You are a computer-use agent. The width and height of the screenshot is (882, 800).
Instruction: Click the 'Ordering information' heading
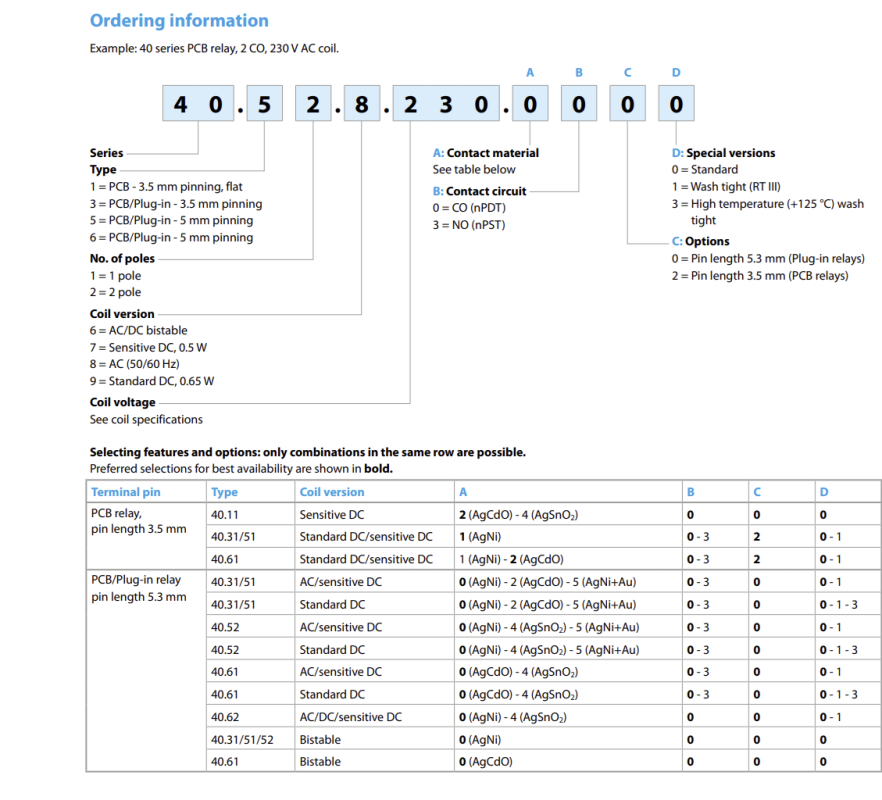[179, 21]
